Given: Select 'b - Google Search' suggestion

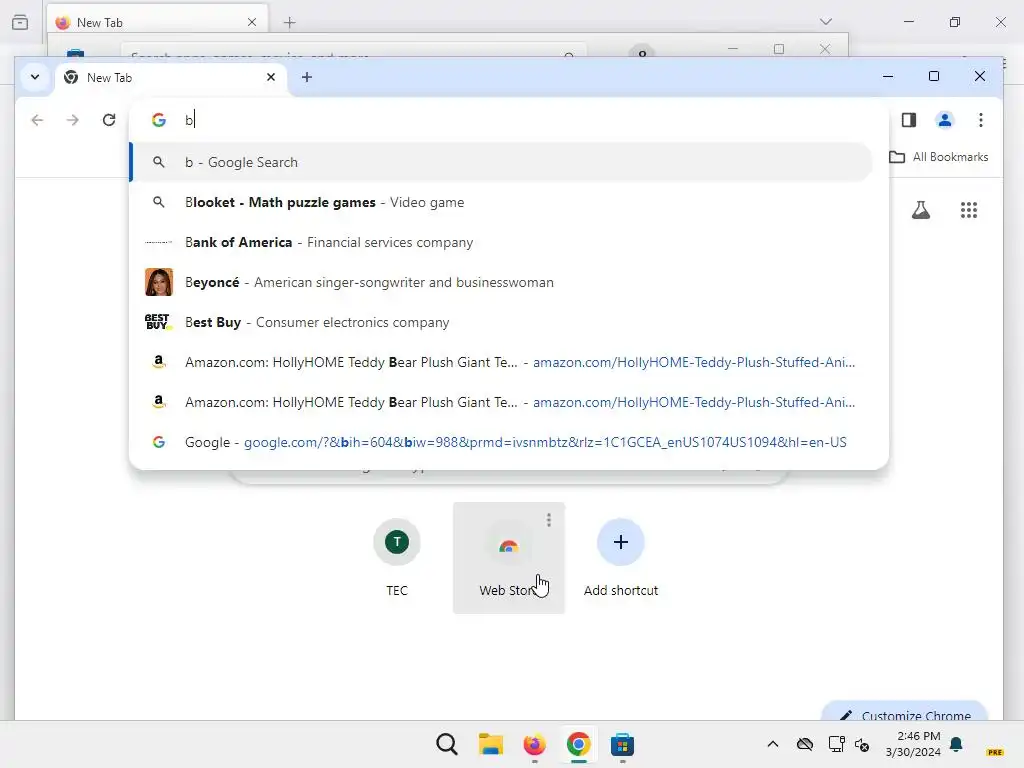Looking at the screenshot, I should (502, 162).
